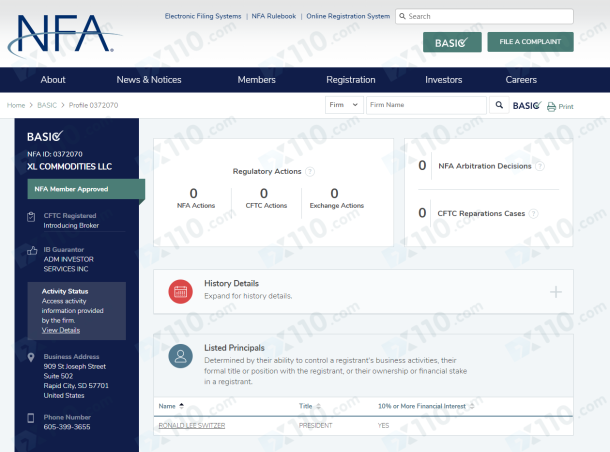Click the NFA logo
The width and height of the screenshot is (610, 452).
pyautogui.click(x=64, y=35)
